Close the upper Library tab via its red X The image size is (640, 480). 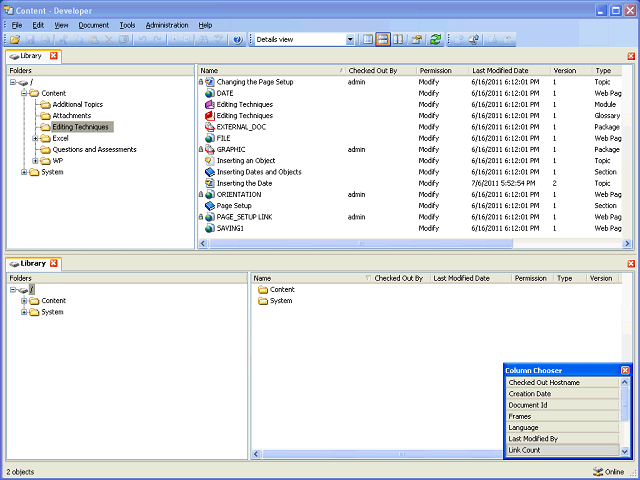coord(54,56)
